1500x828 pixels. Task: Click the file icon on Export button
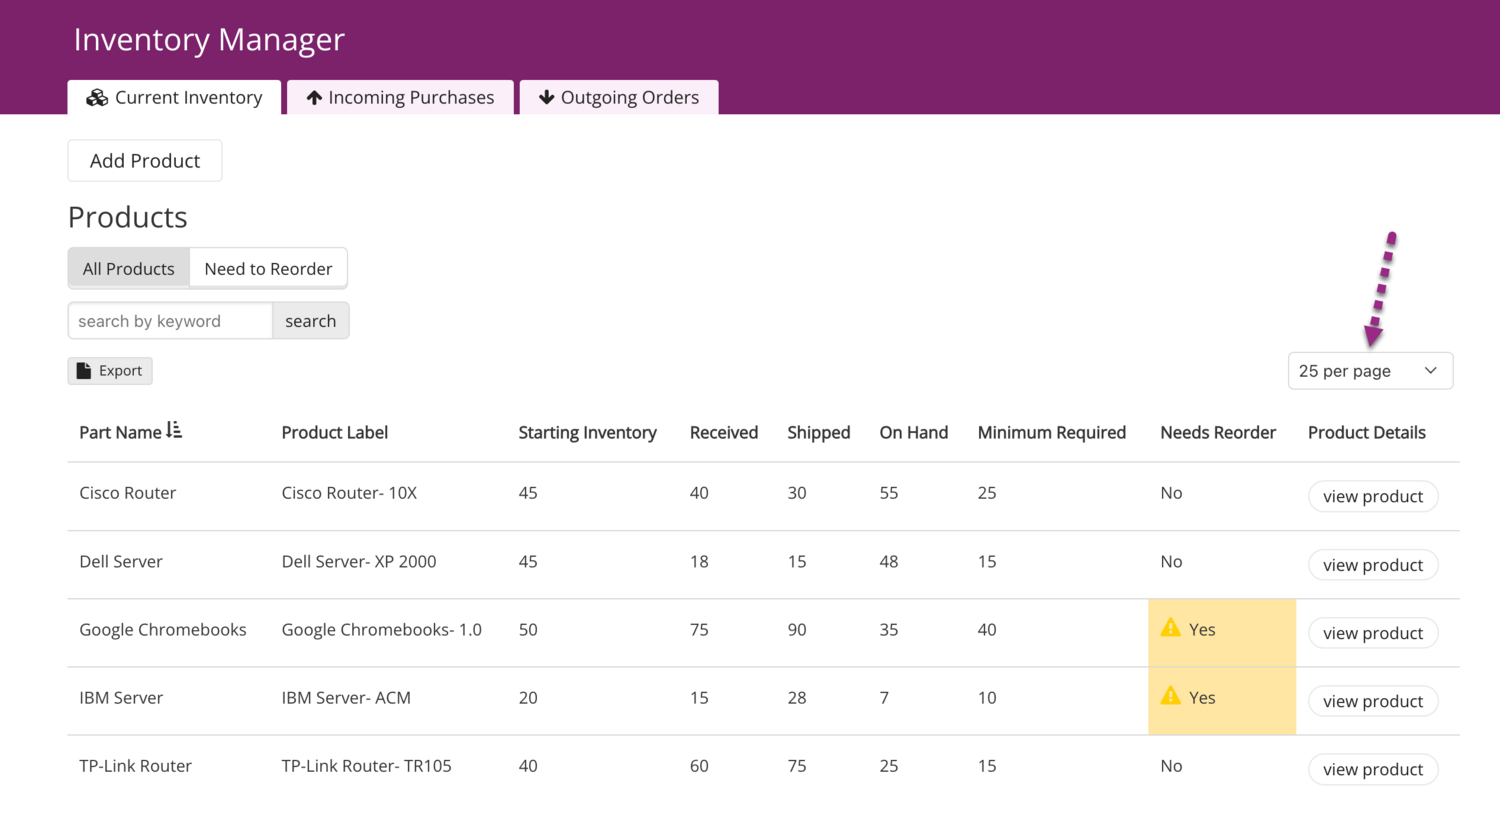pos(84,371)
